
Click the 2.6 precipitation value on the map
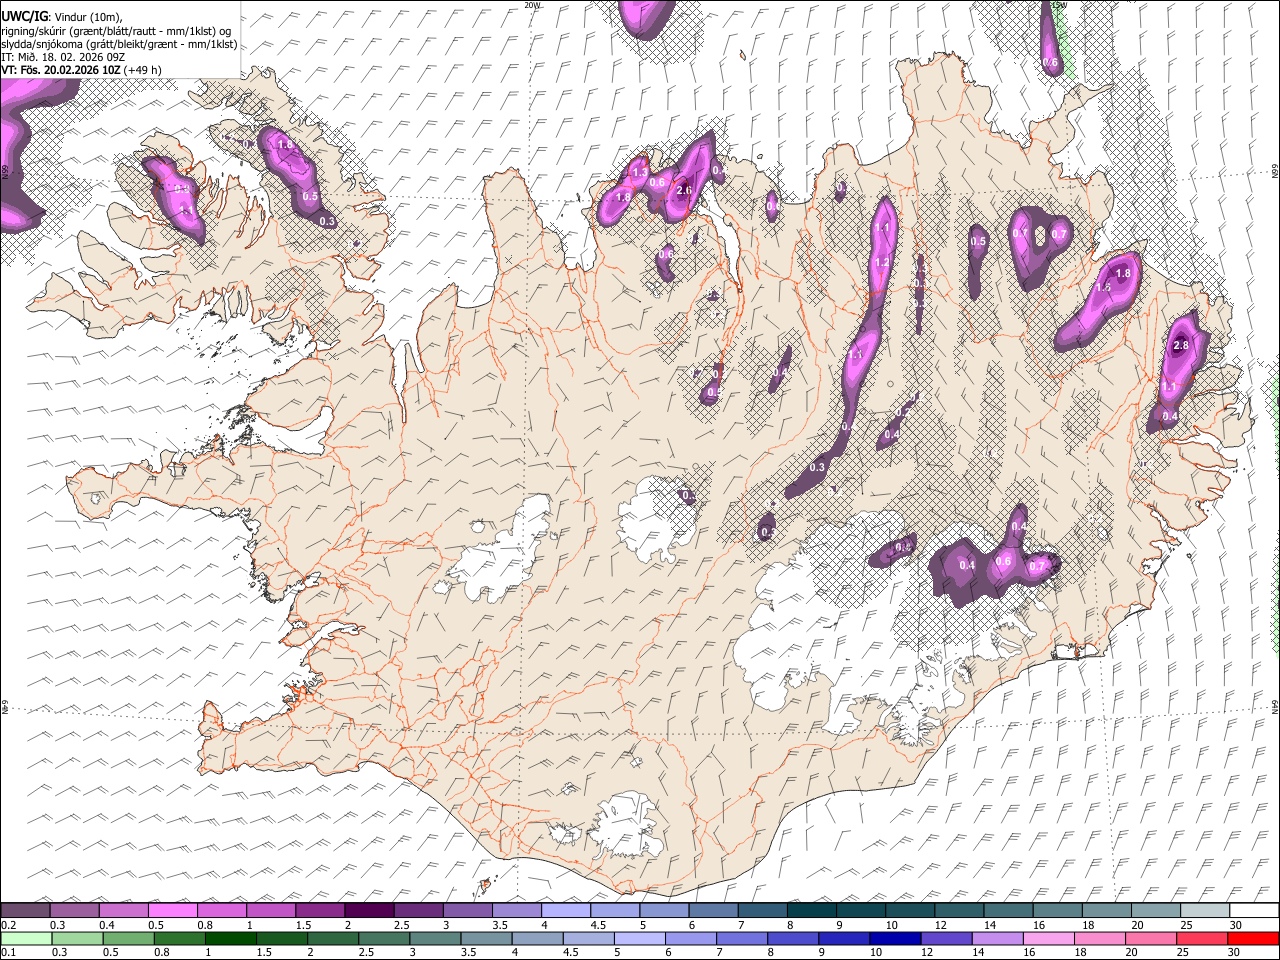pos(685,190)
